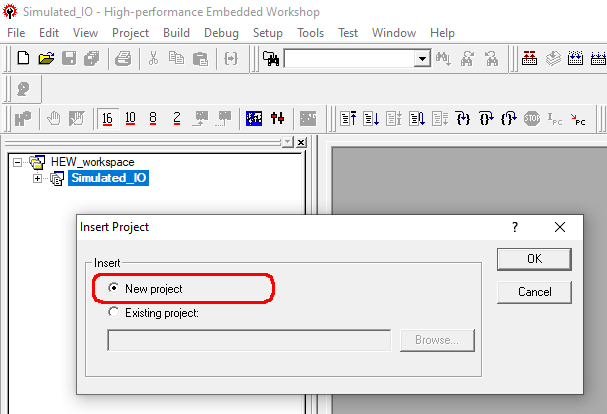Select binary radix 2 icon
The image size is (607, 414).
coord(176,118)
